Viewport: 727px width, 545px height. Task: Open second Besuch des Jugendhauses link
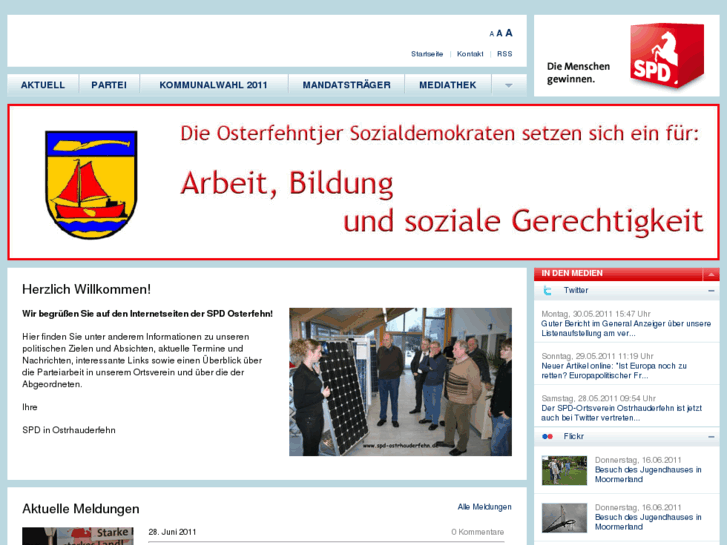point(648,522)
